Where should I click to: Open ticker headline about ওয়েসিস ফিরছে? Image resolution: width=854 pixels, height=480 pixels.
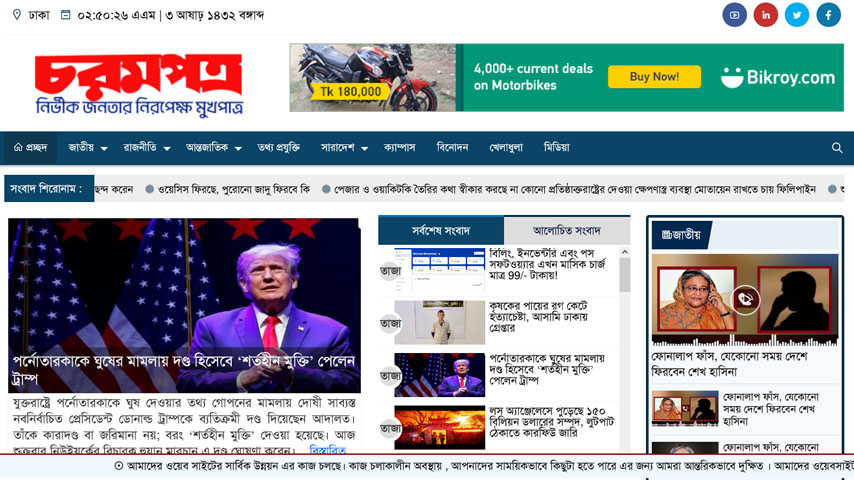(234, 189)
